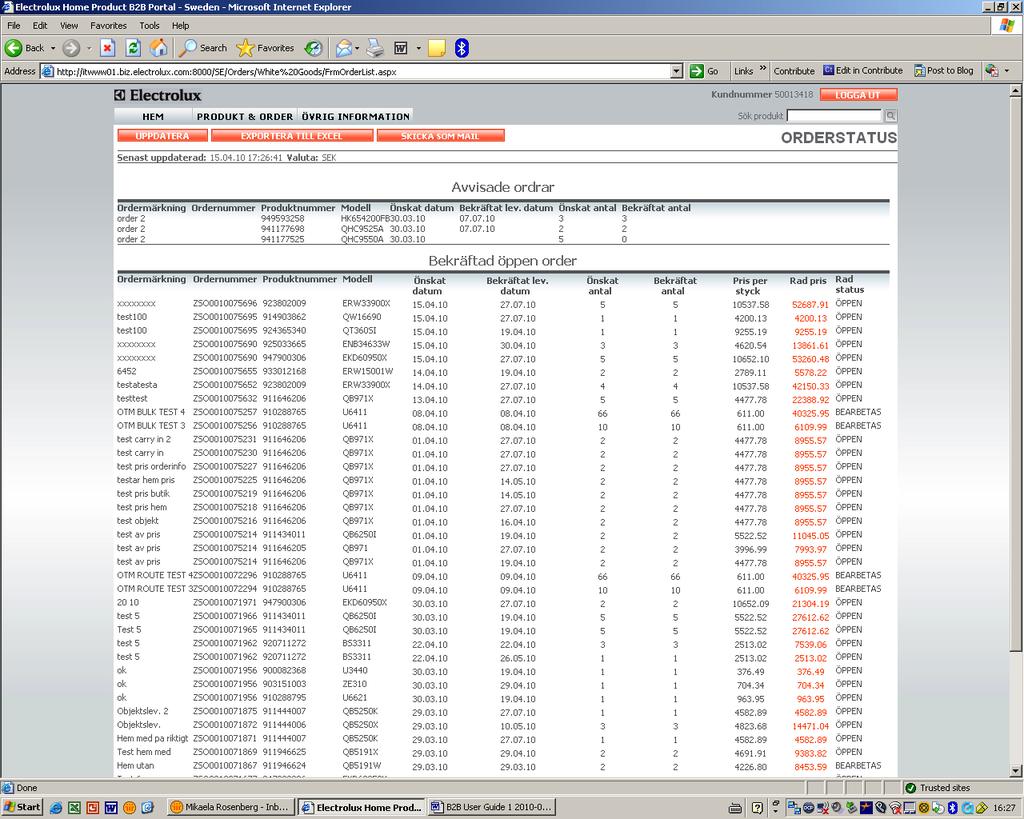Screen dimensions: 1024x819
Task: Click the vertical scrollbar up arrow
Action: pos(1016,91)
